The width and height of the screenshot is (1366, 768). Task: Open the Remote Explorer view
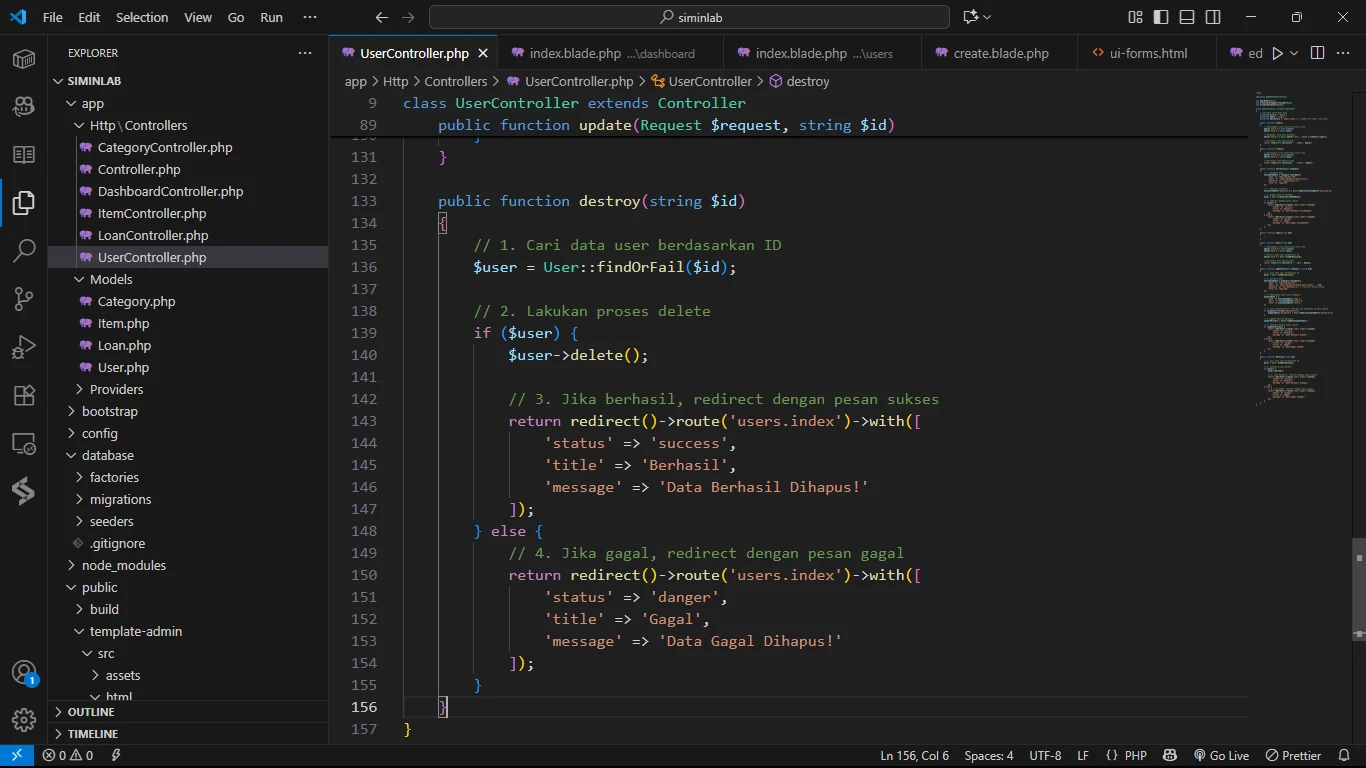(24, 443)
